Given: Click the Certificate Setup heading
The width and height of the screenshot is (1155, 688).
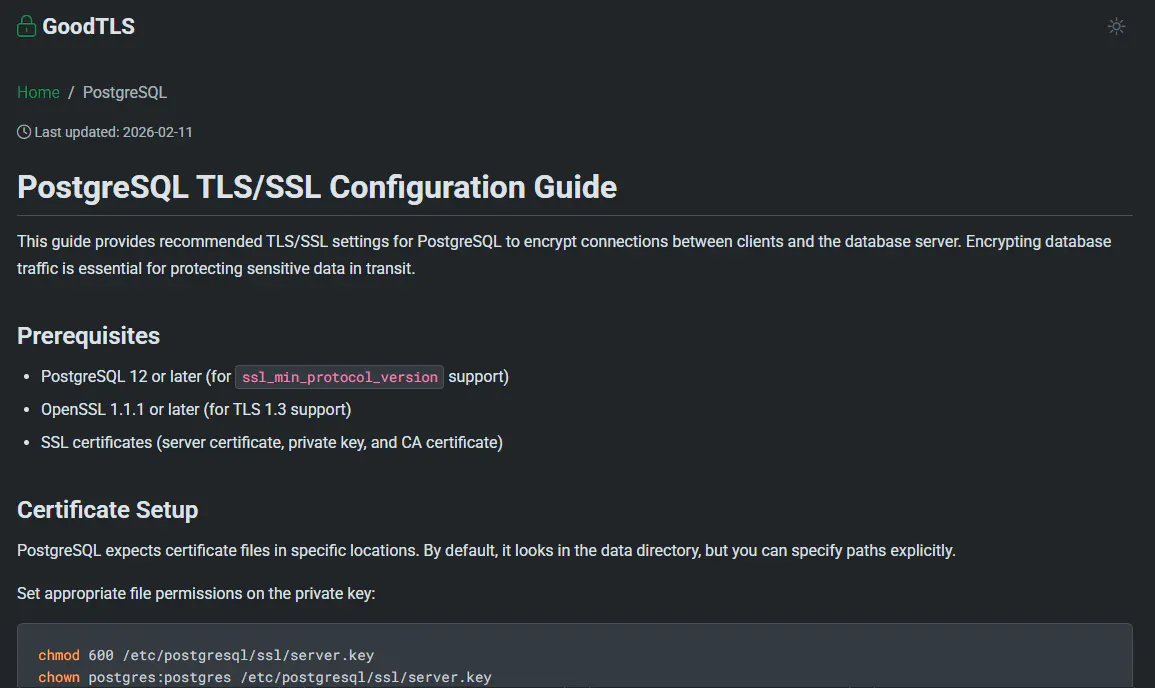Looking at the screenshot, I should (x=108, y=510).
